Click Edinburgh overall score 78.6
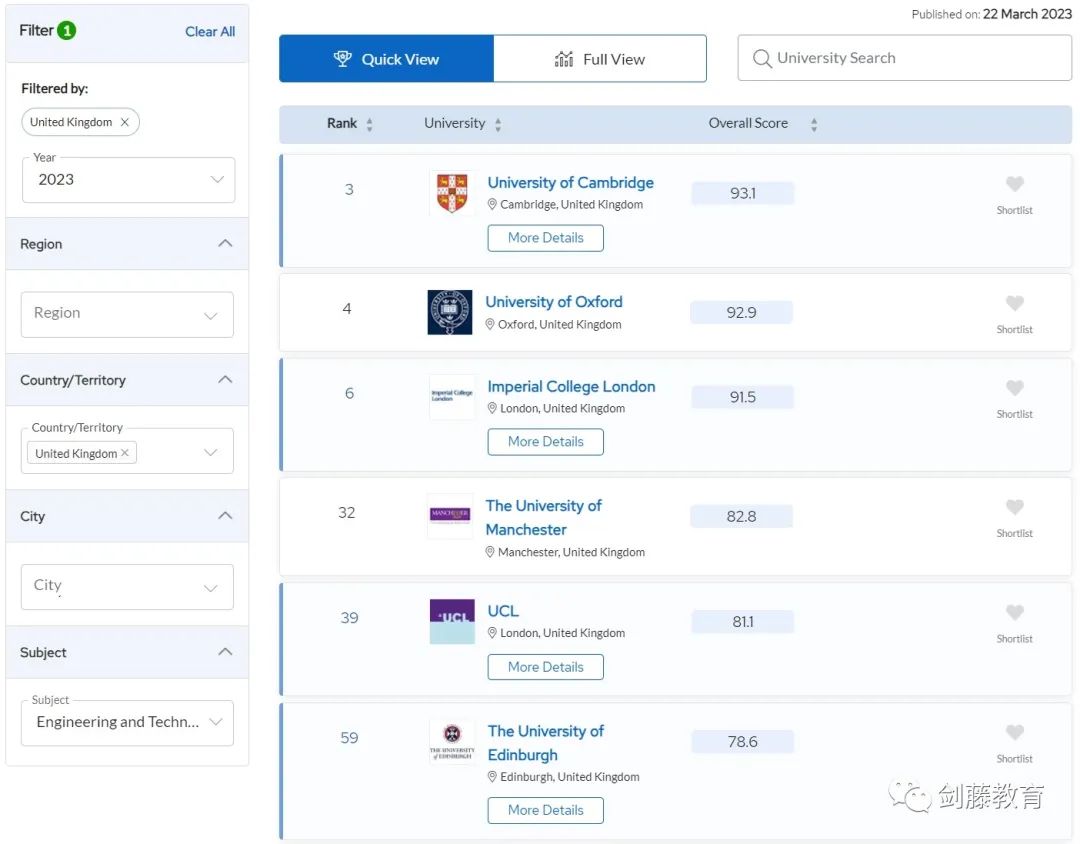Image resolution: width=1080 pixels, height=844 pixels. coord(742,741)
